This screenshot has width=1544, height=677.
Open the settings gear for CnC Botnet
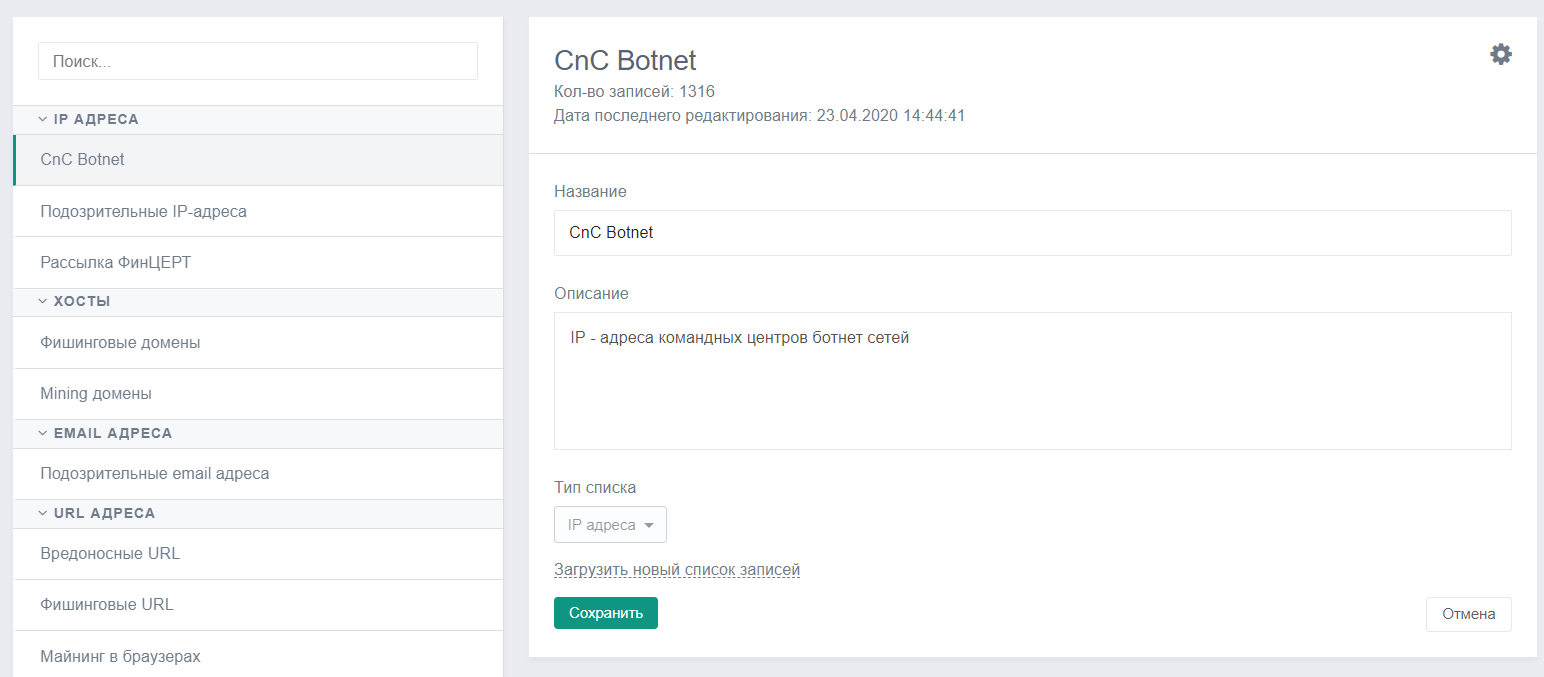1501,54
